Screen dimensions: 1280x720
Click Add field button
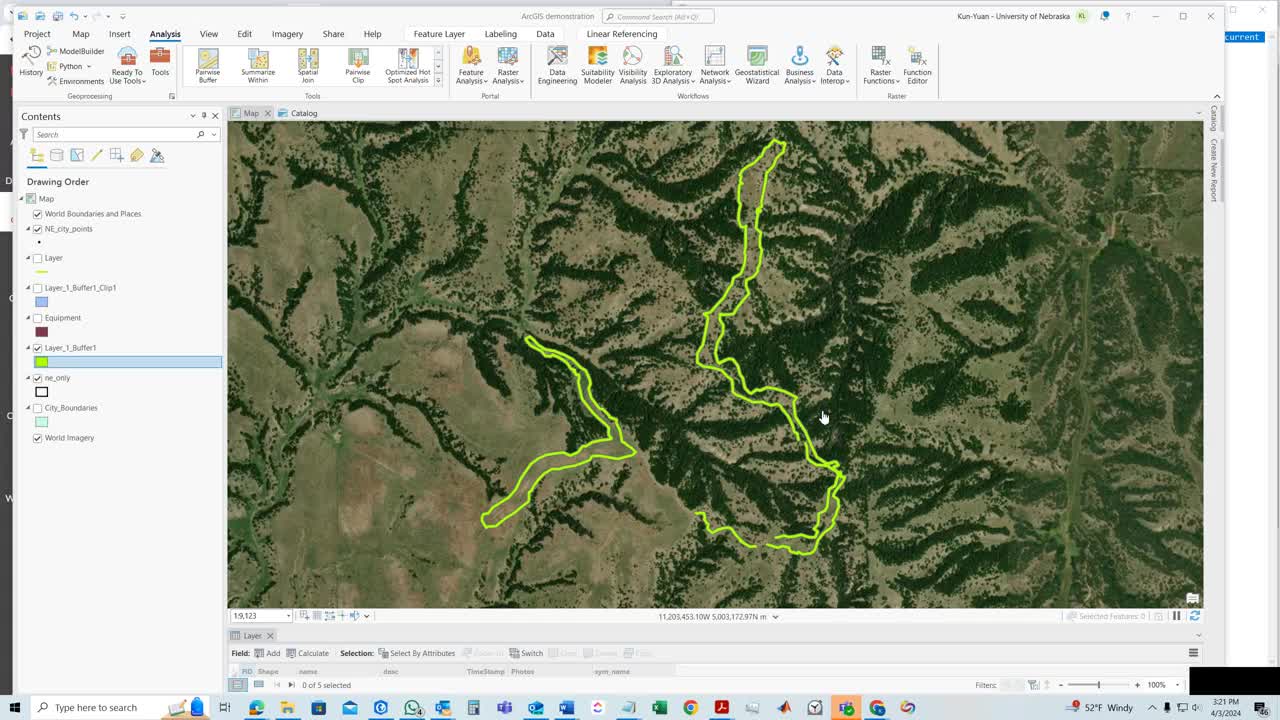(x=267, y=653)
